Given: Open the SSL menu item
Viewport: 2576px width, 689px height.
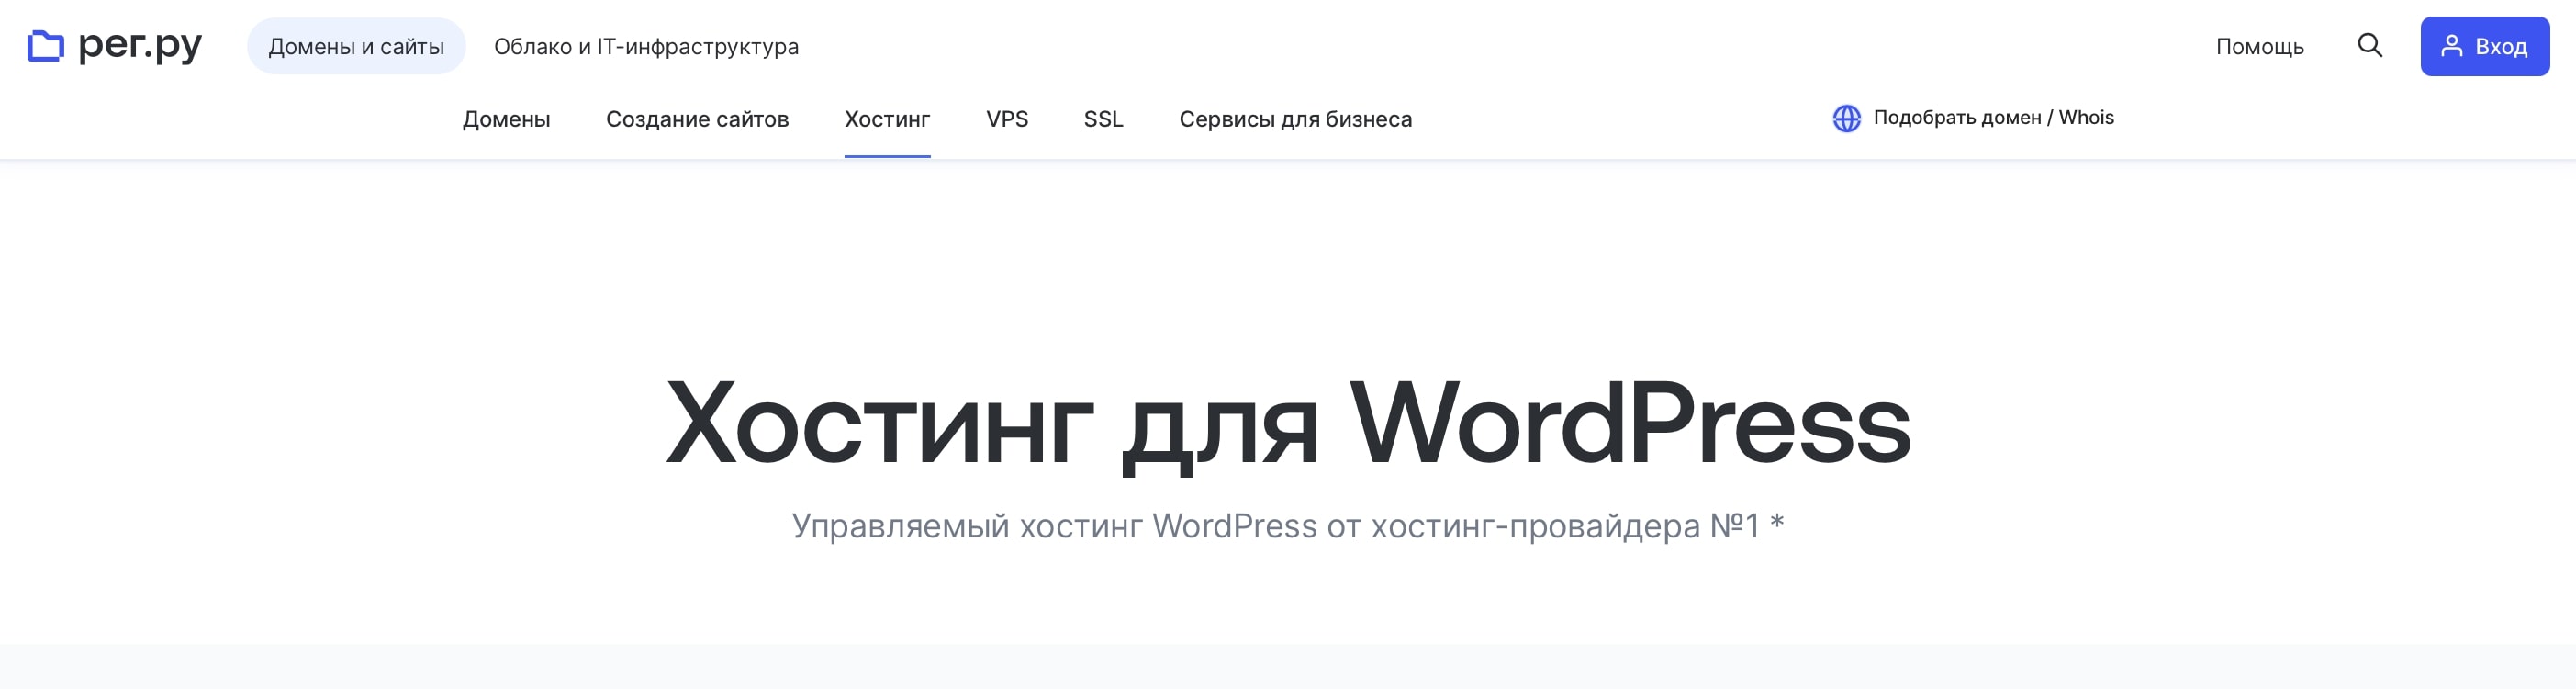Looking at the screenshot, I should 1103,119.
